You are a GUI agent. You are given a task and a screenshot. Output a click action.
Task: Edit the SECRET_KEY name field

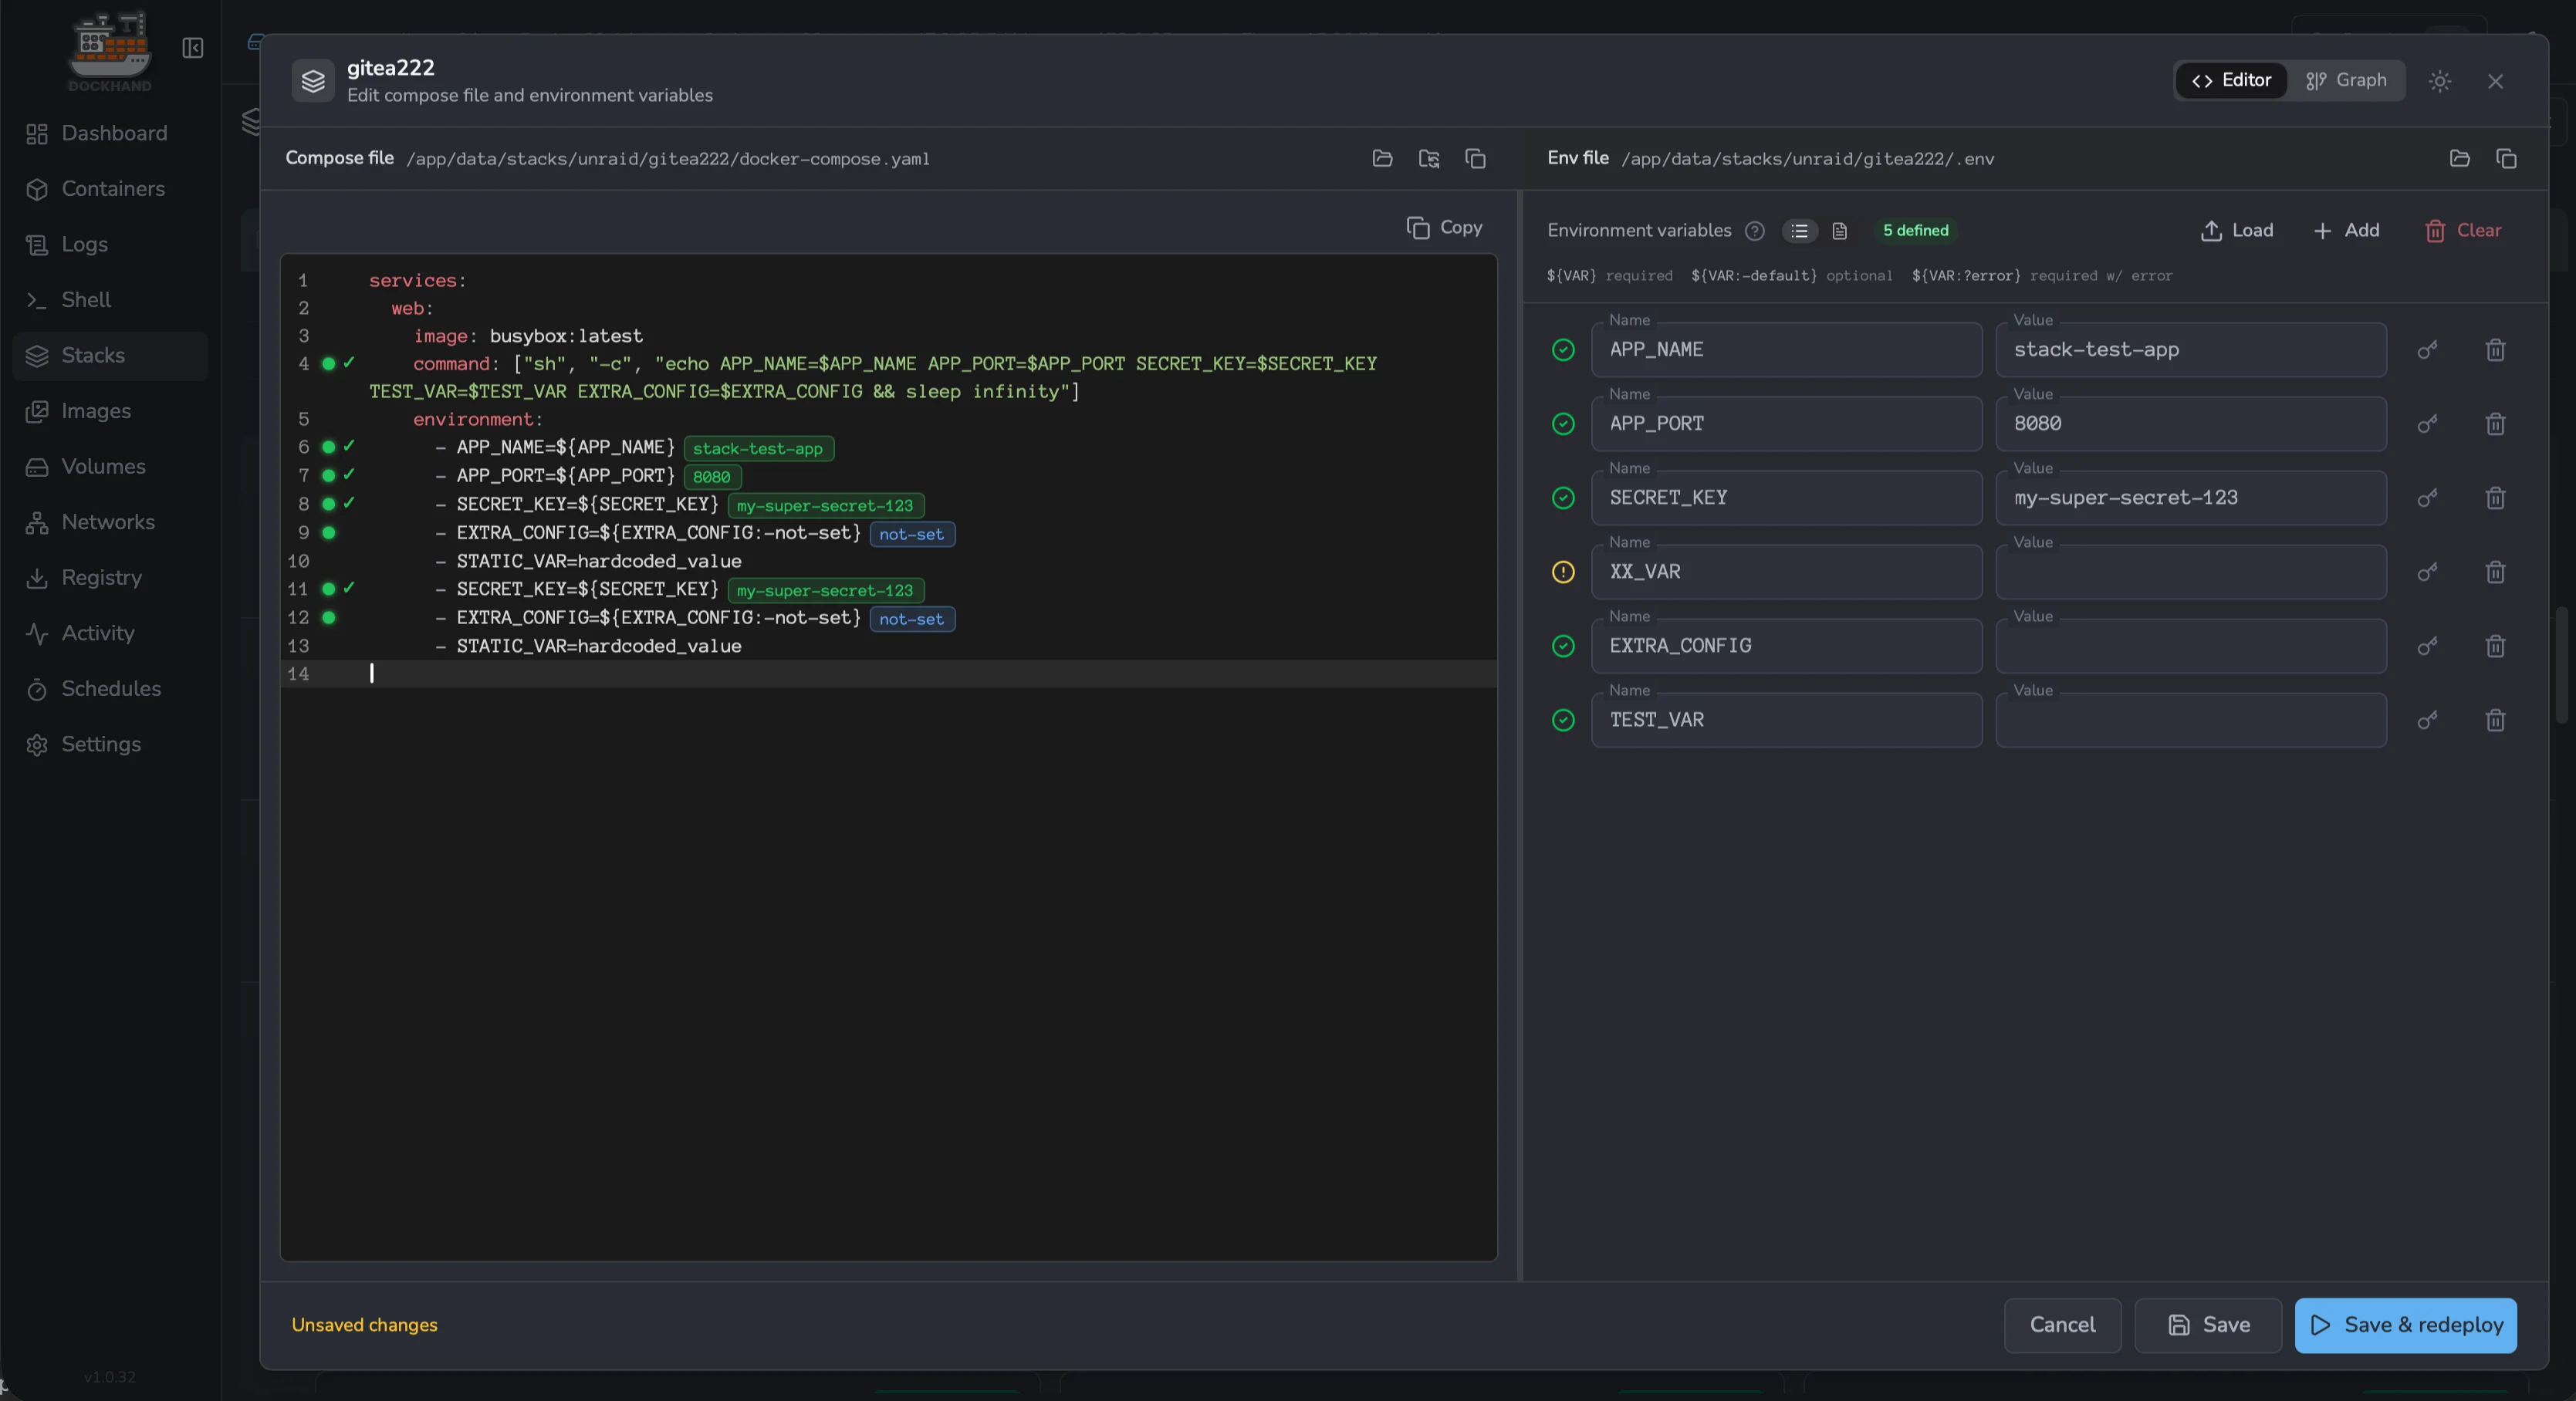tap(1786, 498)
